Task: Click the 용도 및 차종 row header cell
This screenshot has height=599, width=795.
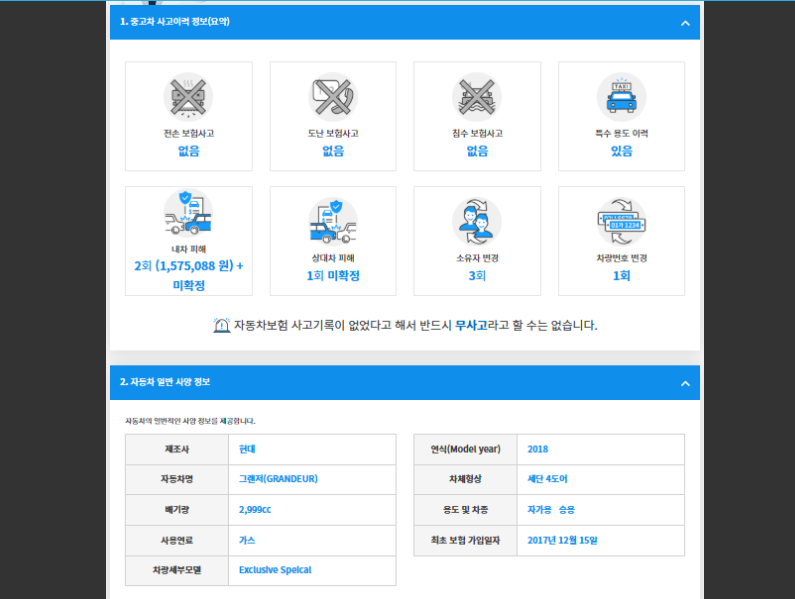Action: click(465, 510)
